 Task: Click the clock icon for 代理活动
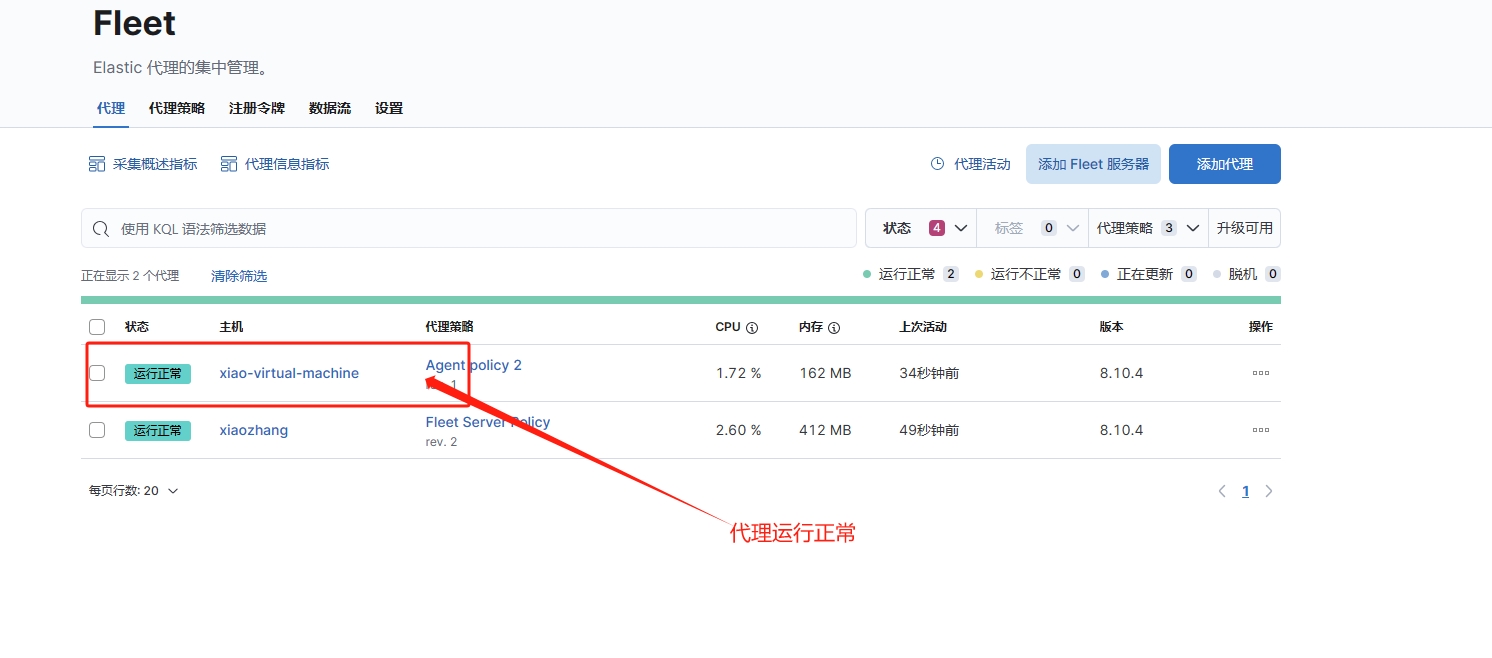click(937, 164)
